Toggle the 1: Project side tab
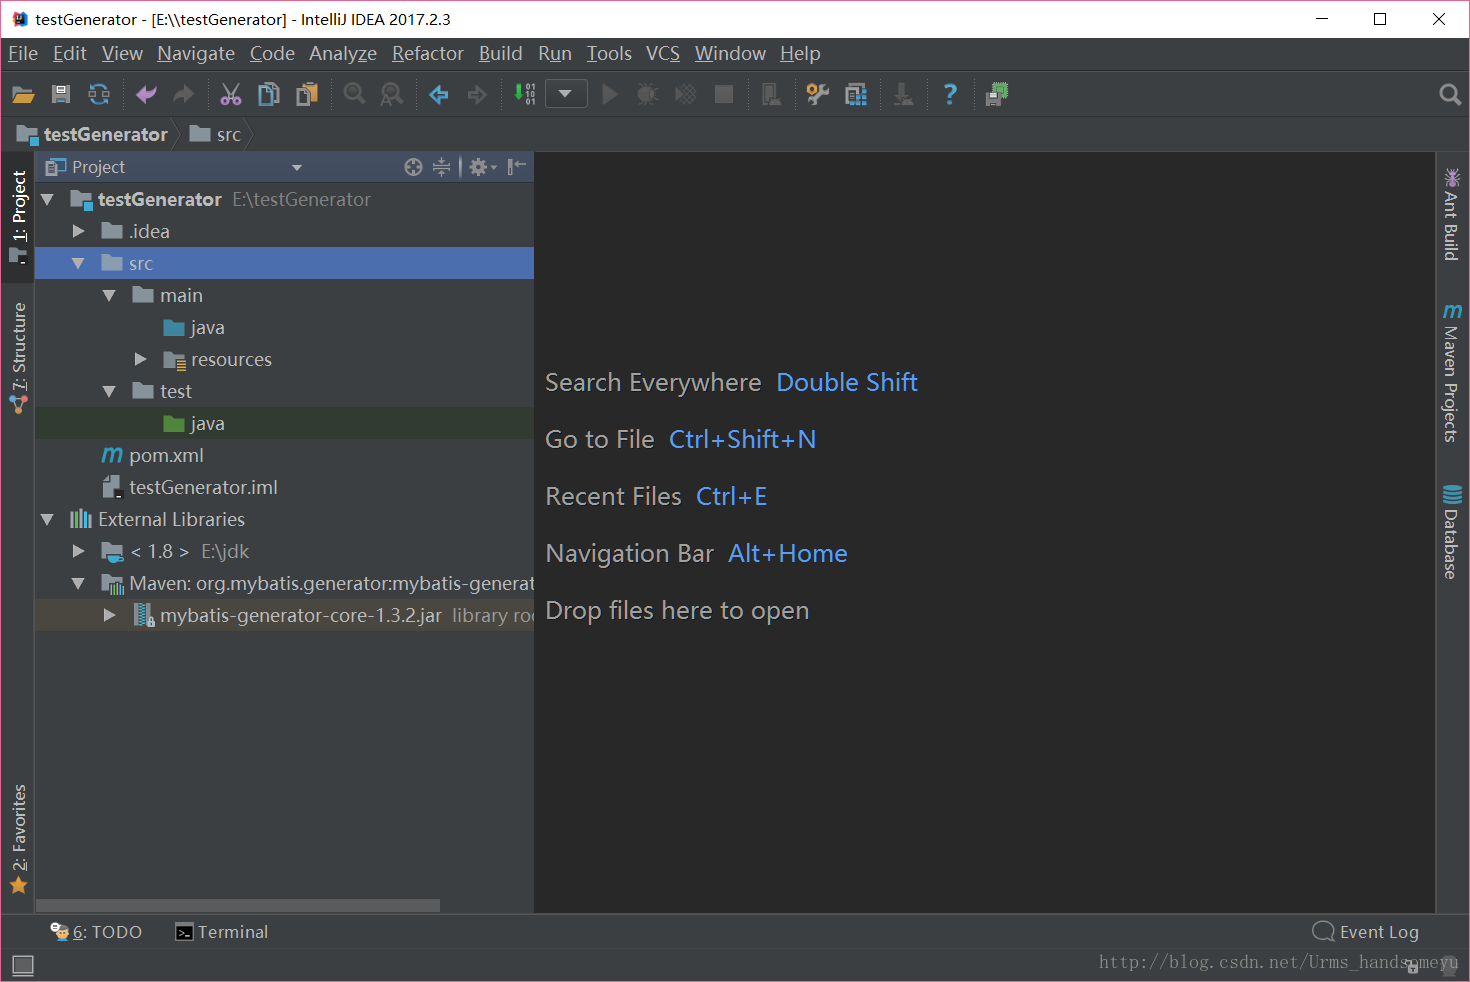The height and width of the screenshot is (982, 1470). (x=18, y=215)
